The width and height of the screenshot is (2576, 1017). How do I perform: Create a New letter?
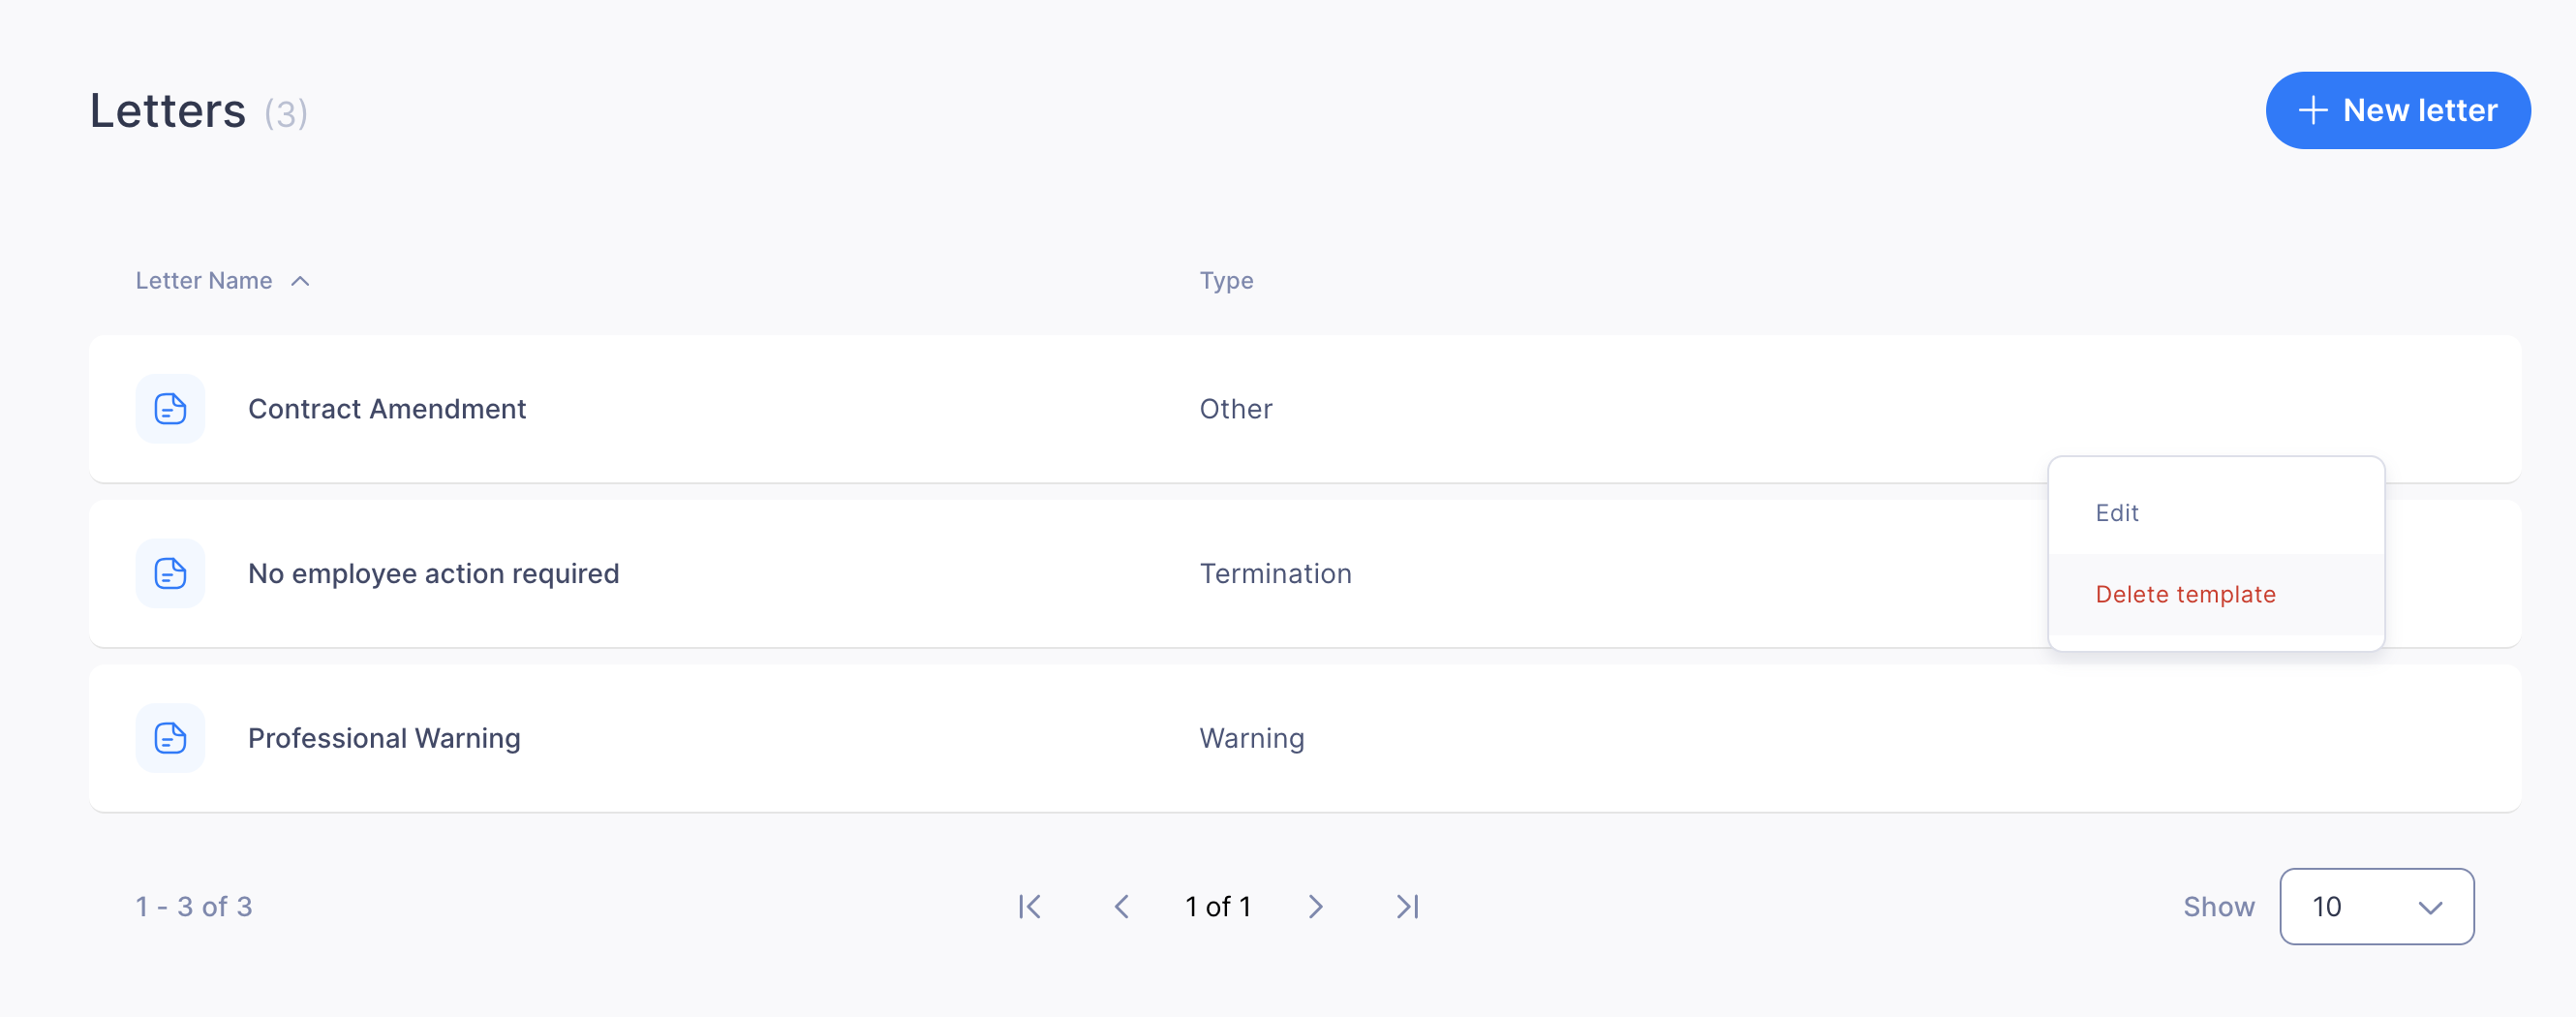[x=2397, y=110]
